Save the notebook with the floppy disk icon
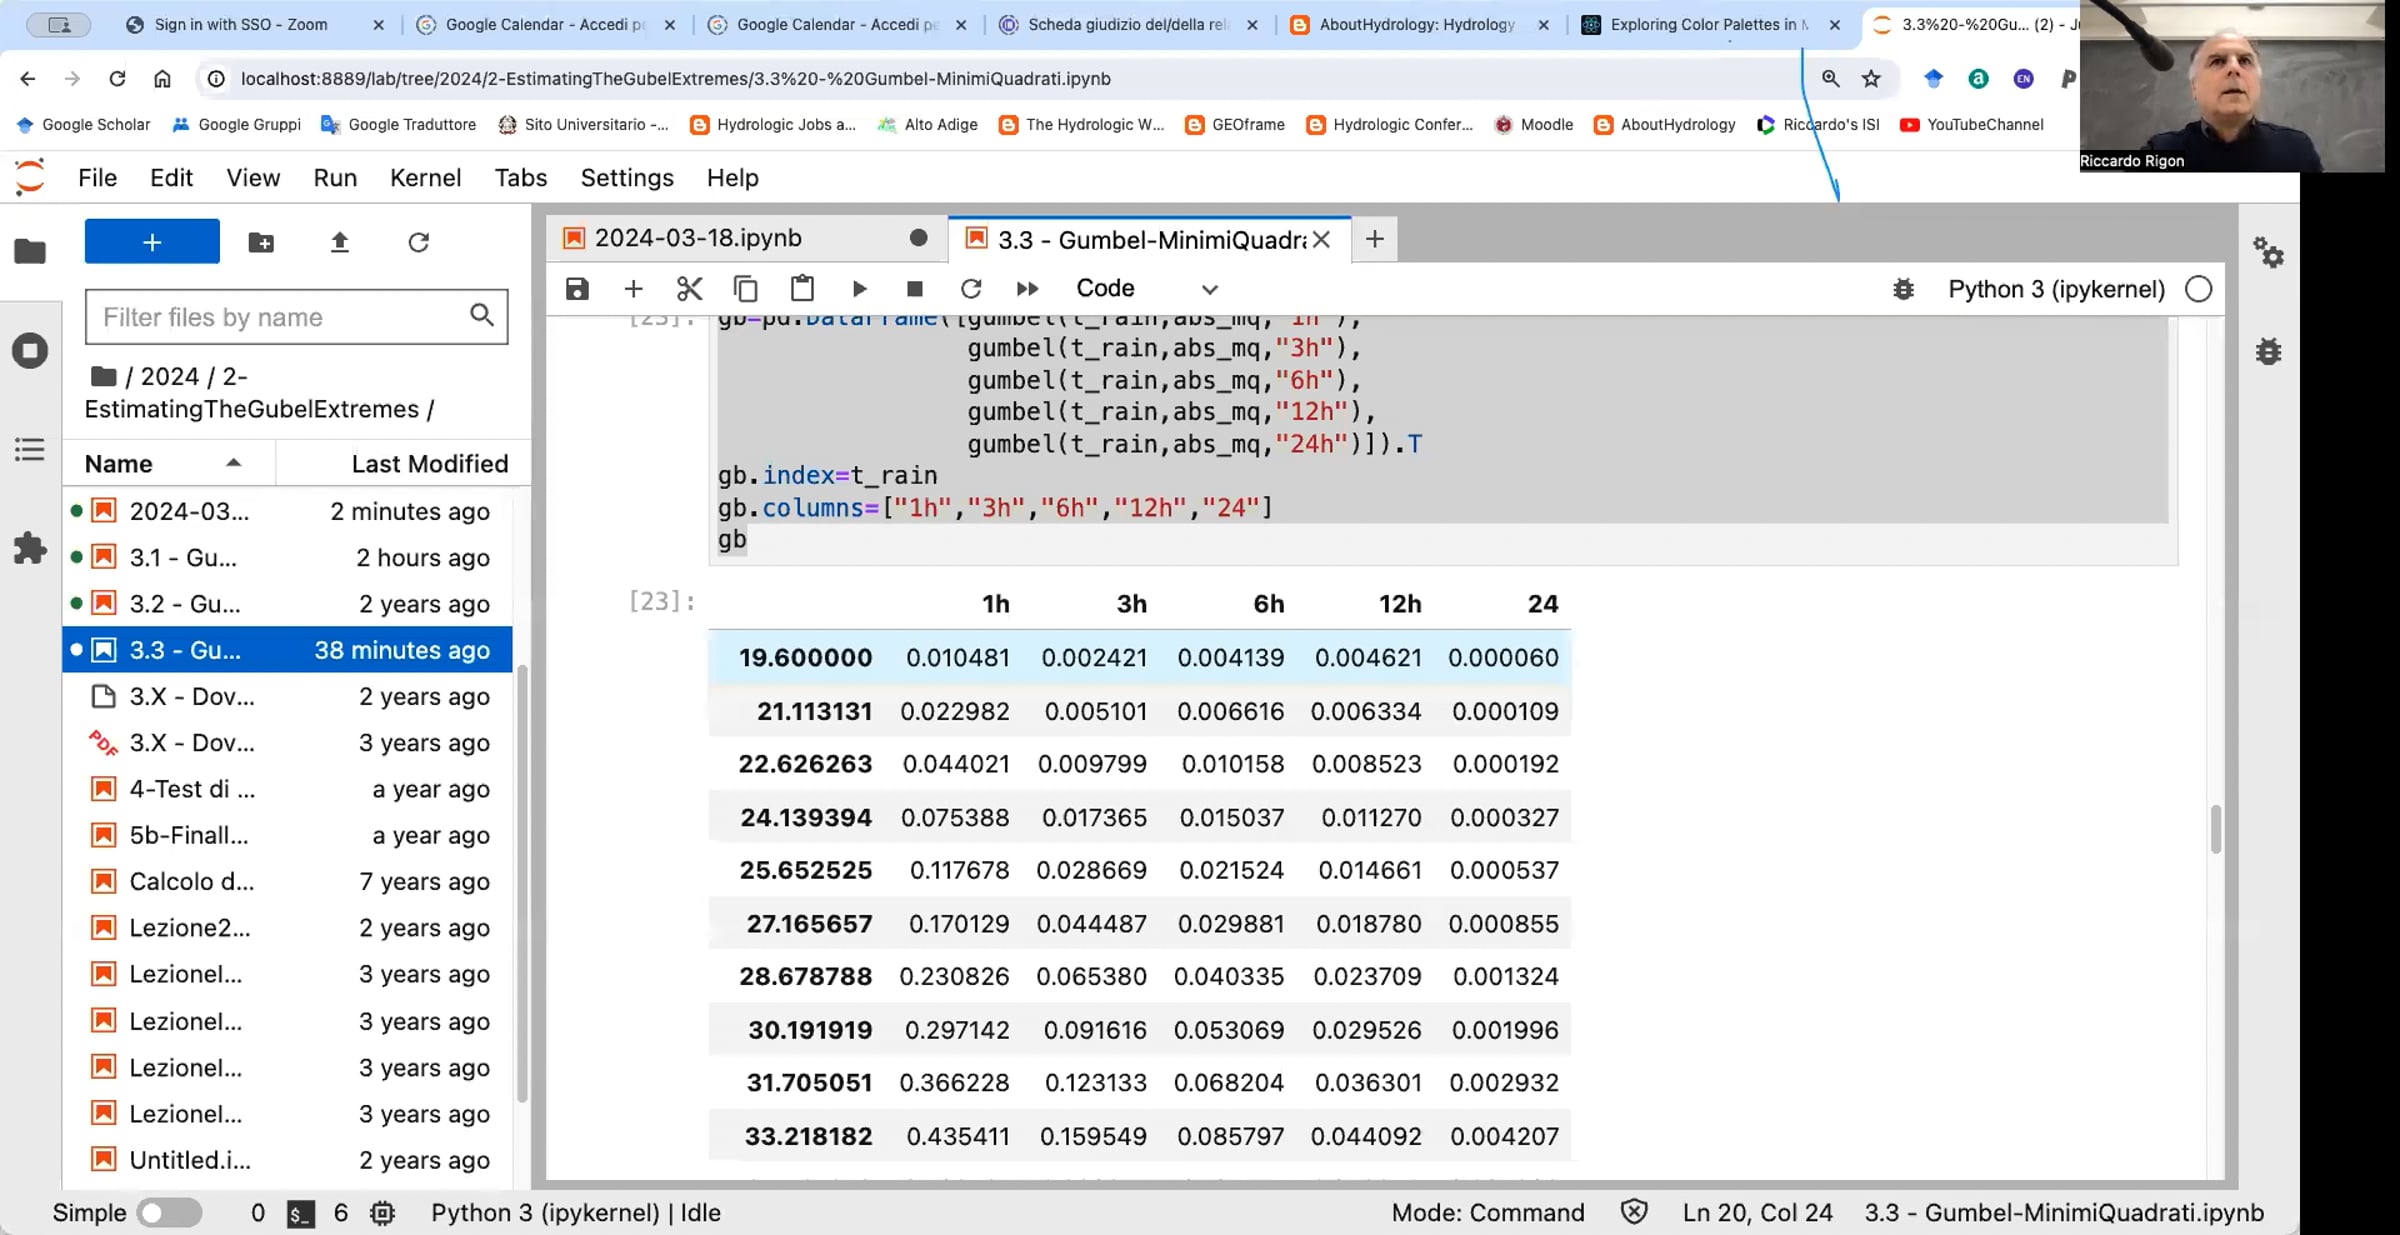This screenshot has height=1235, width=2400. (577, 289)
